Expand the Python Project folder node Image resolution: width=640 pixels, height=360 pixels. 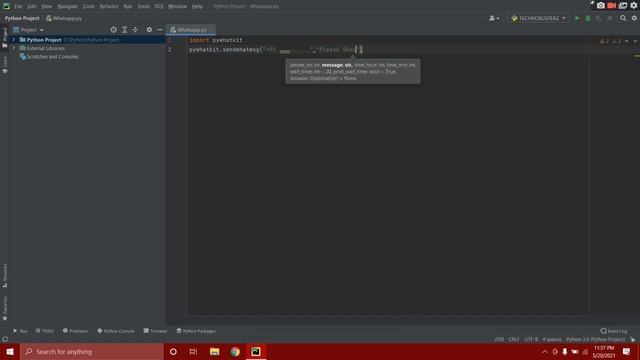14,40
